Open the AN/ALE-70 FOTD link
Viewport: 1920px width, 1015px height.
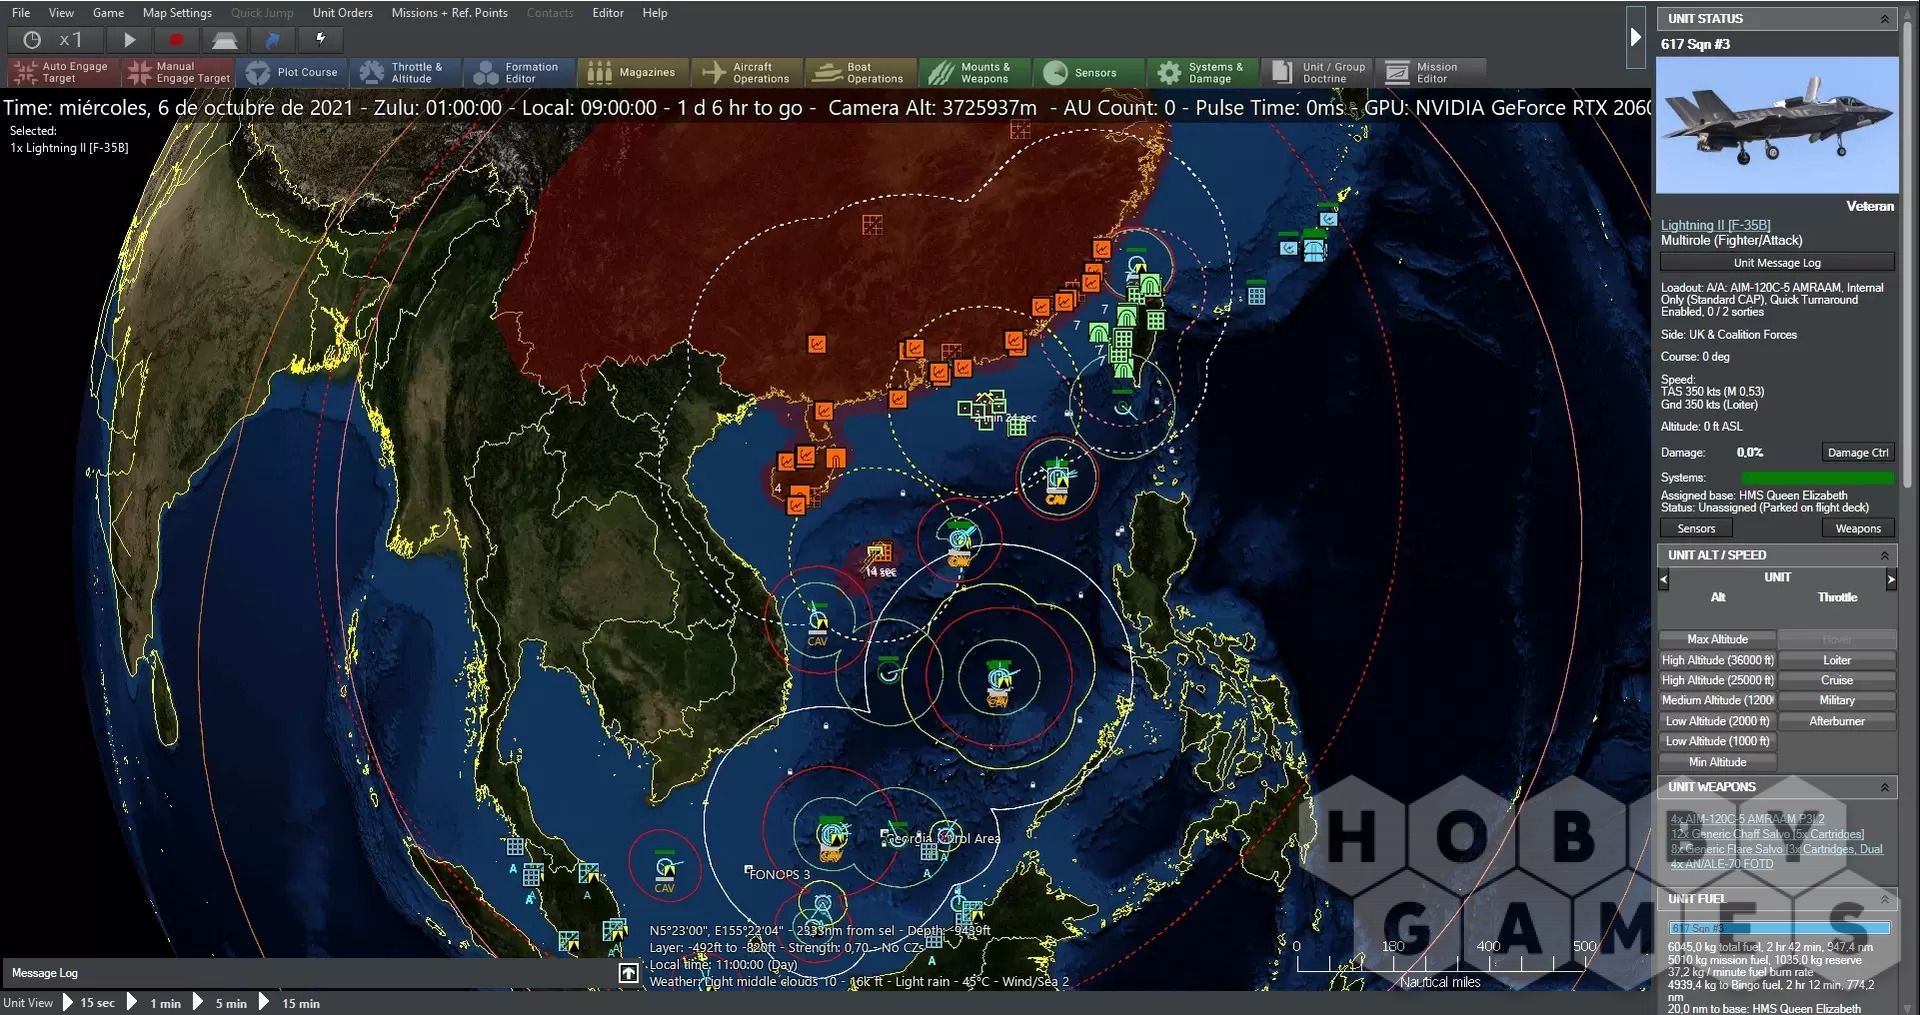coord(1721,864)
